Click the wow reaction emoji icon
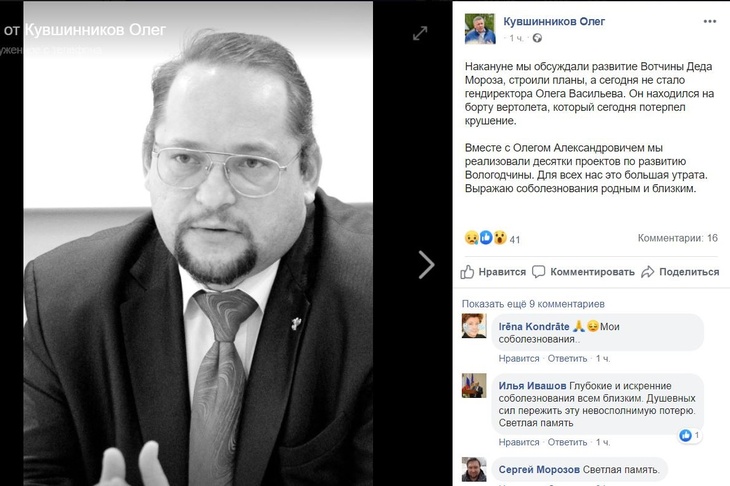This screenshot has height=486, width=730. [x=500, y=238]
